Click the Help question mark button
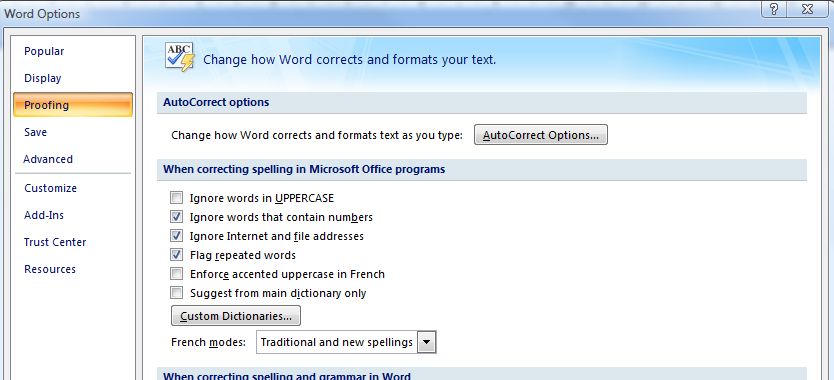834x380 pixels. pyautogui.click(x=774, y=10)
